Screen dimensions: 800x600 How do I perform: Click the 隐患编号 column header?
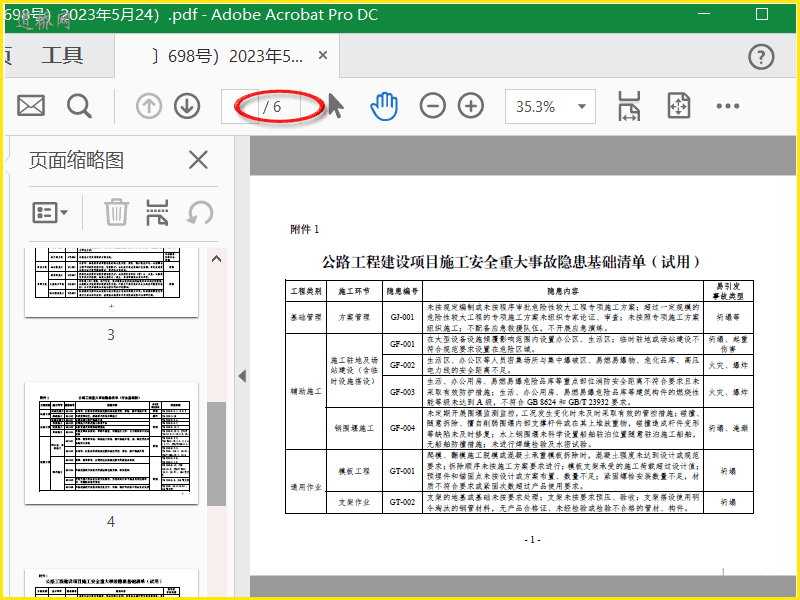(402, 291)
